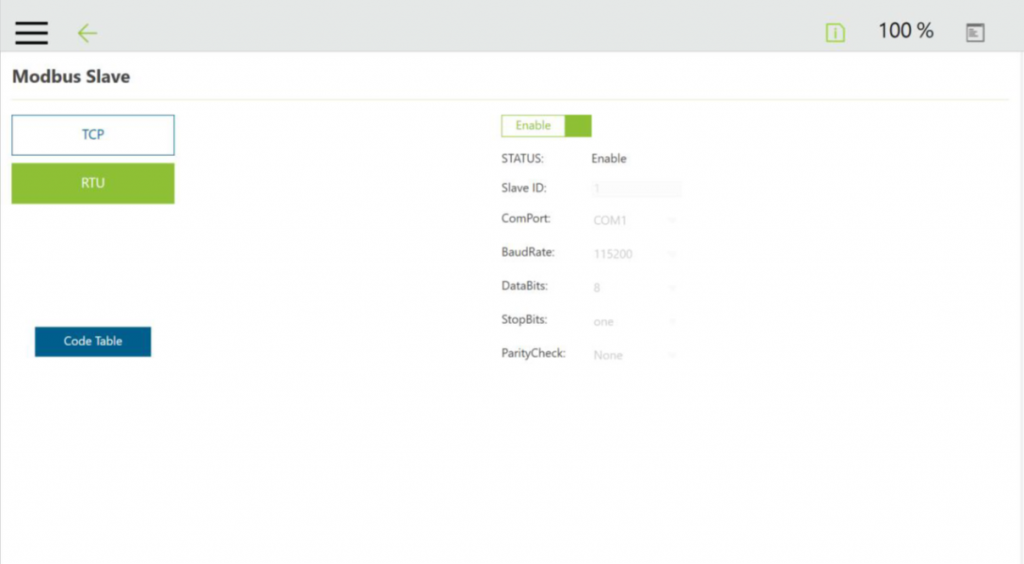Open the ParityCheck dropdown showing None
Screen dimensions: 1024x564
(636, 355)
